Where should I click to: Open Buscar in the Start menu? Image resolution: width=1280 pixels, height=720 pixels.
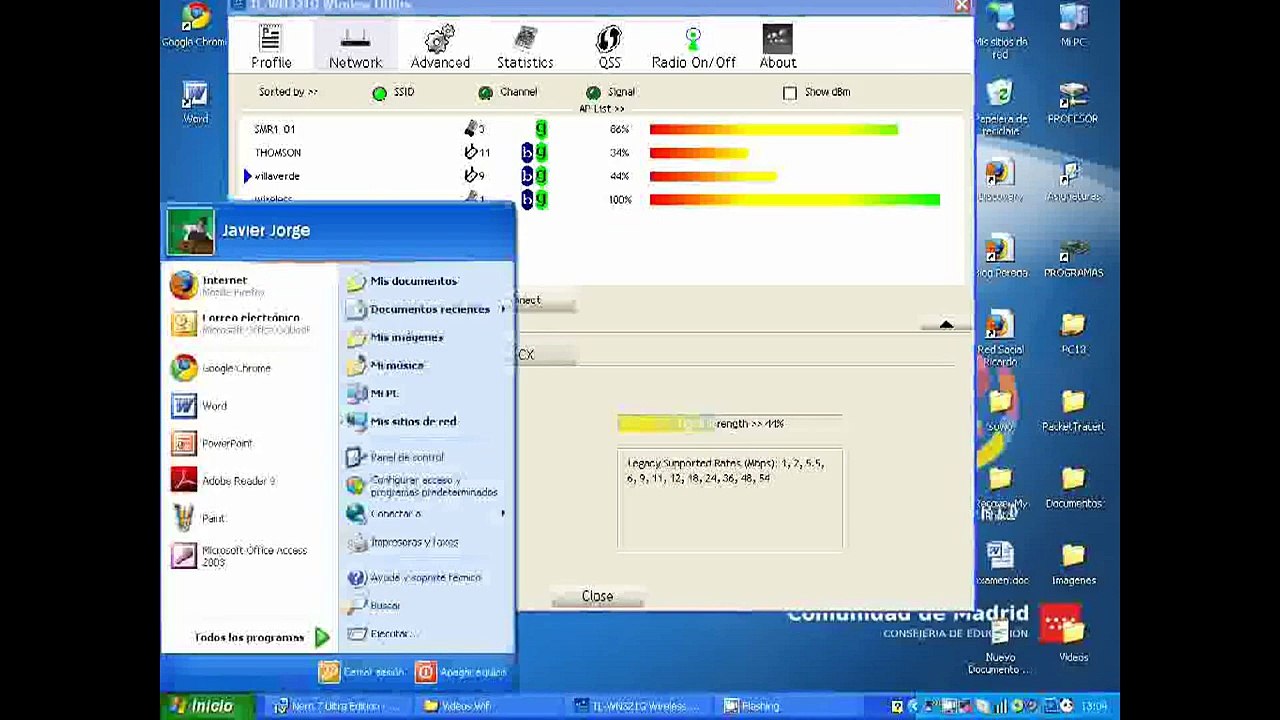(426, 605)
